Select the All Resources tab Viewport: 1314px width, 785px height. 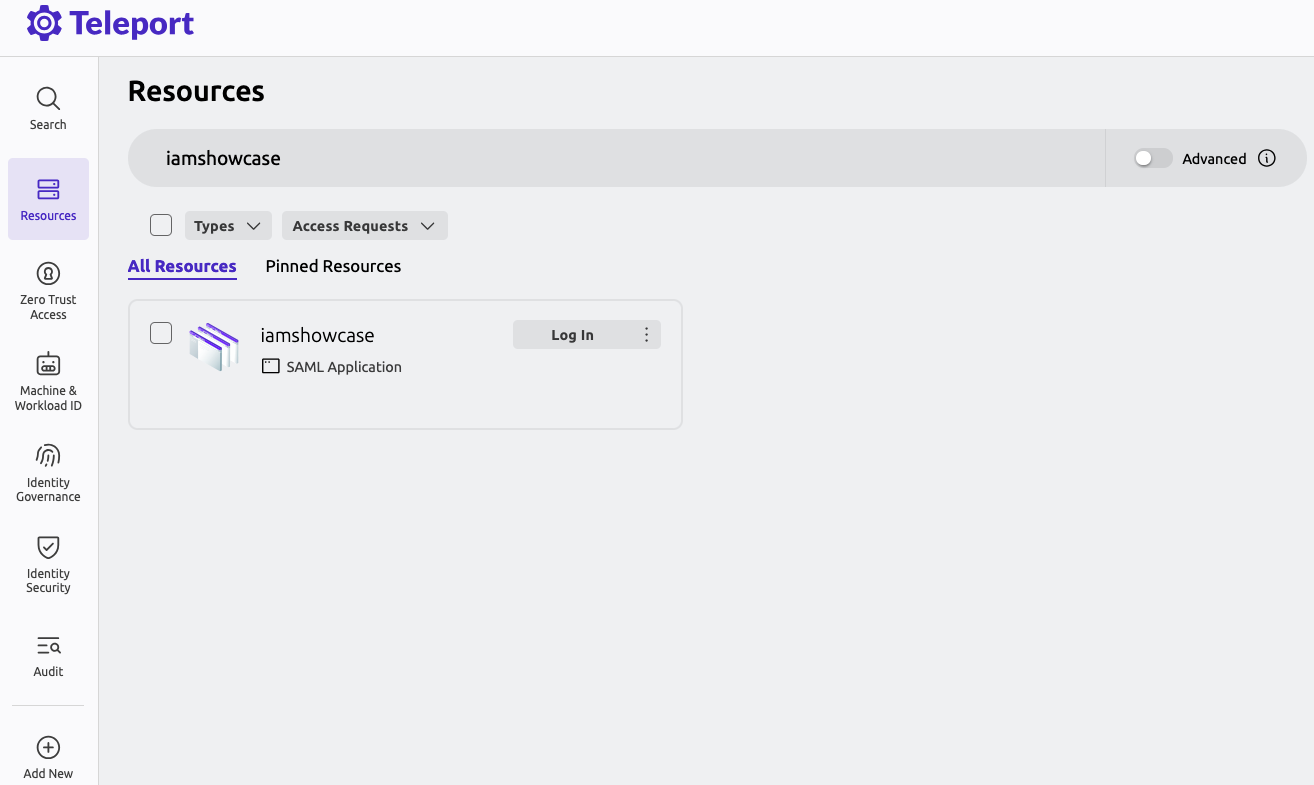coord(181,266)
